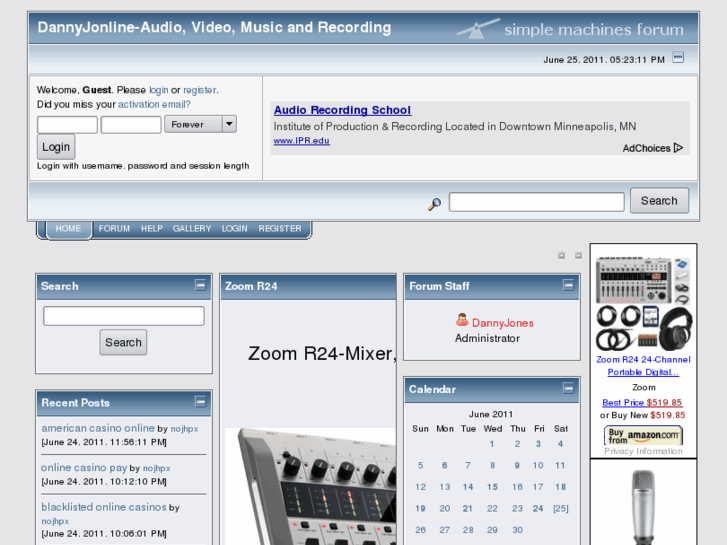Select June 30 in the calendar
This screenshot has height=545, width=727.
[517, 530]
